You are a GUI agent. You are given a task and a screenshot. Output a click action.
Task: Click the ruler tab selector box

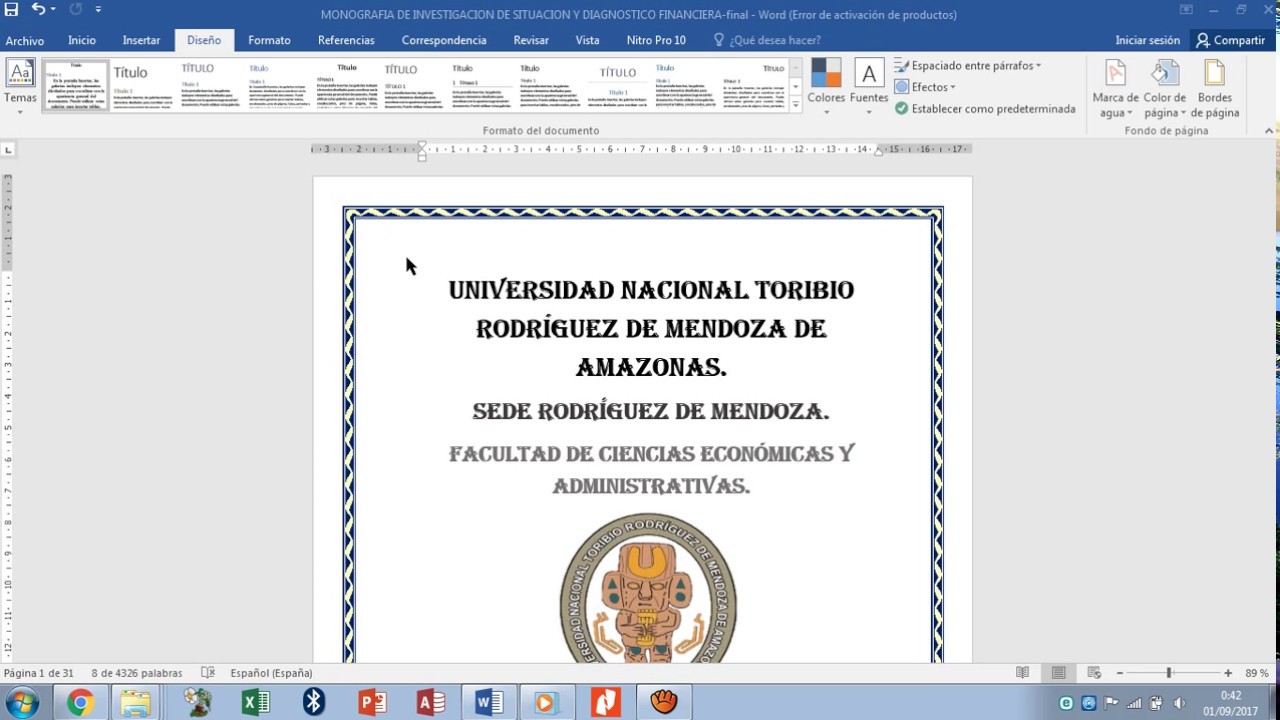(x=8, y=149)
